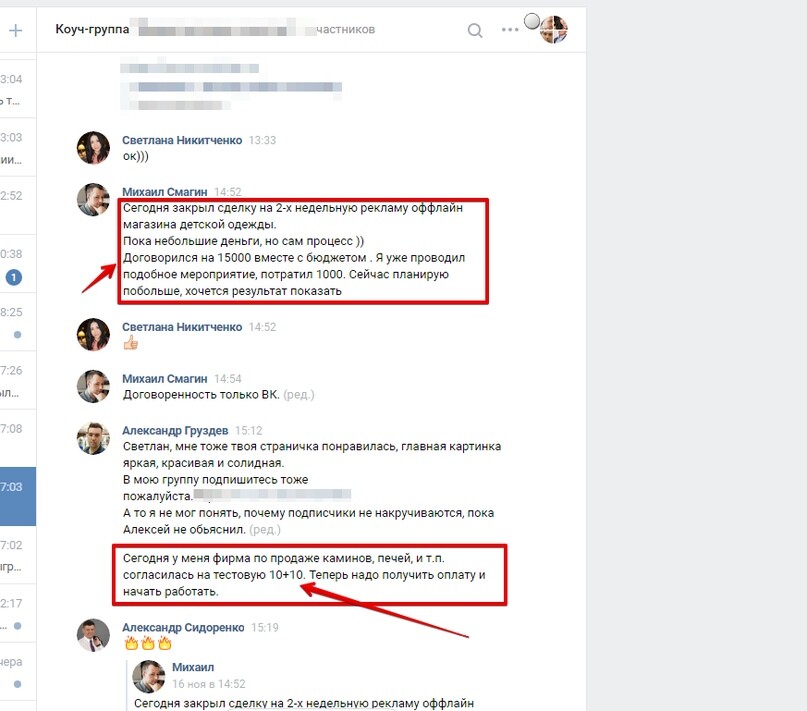Click quoted message date 16 ноя в 14:52
The image size is (807, 711).
tap(208, 684)
